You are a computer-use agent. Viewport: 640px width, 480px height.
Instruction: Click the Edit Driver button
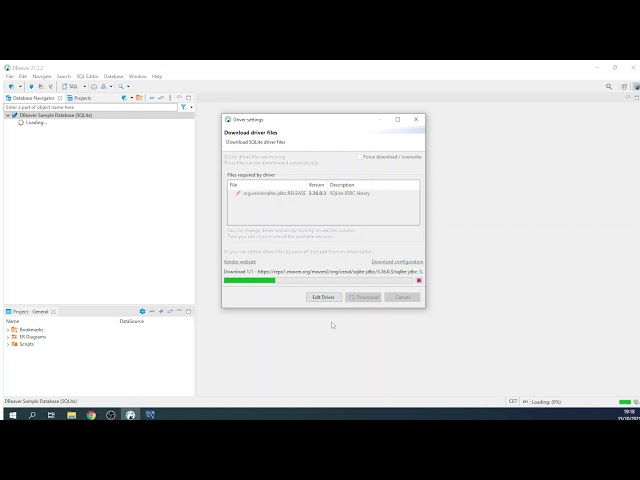(x=324, y=297)
